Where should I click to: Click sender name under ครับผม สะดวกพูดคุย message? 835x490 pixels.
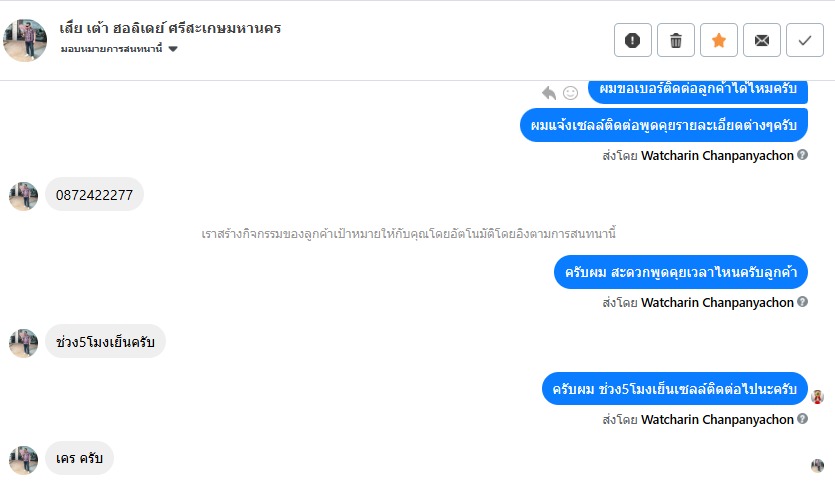tap(717, 302)
